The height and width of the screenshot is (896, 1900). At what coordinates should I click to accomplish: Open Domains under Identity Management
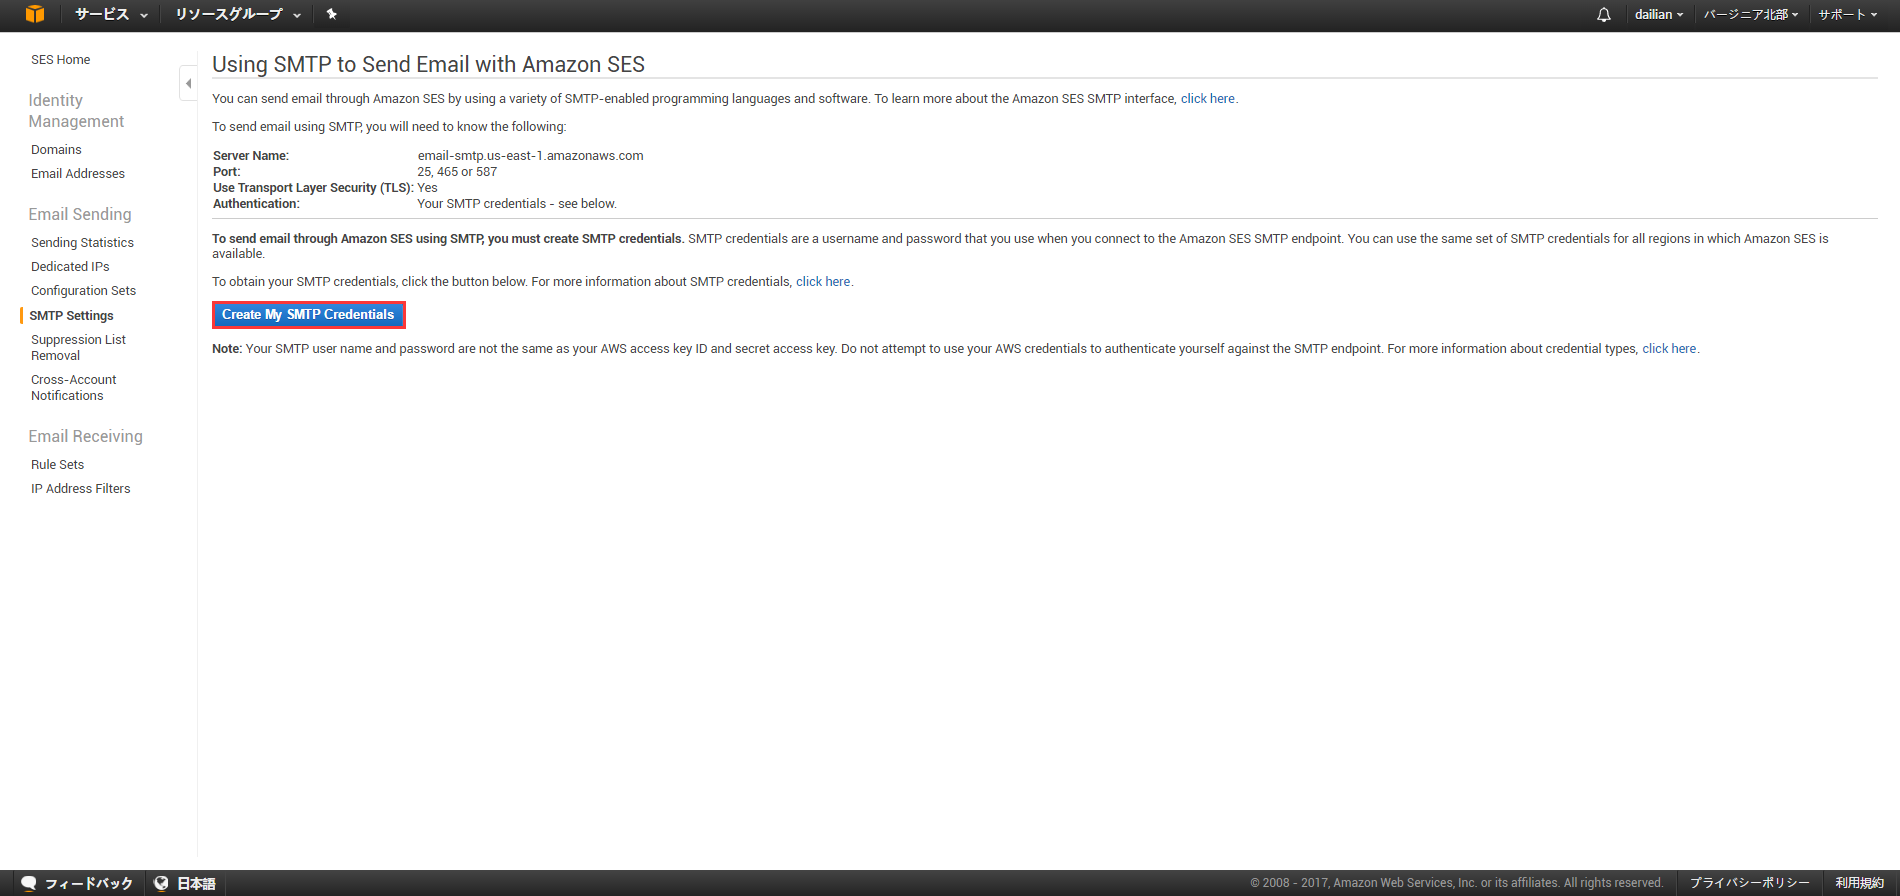click(56, 150)
